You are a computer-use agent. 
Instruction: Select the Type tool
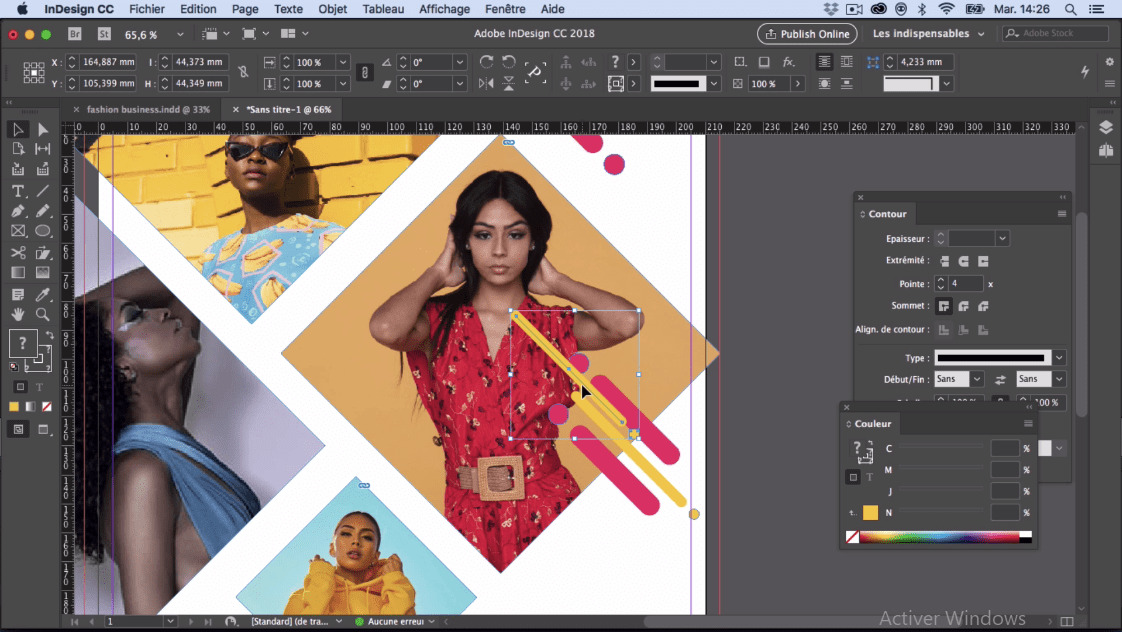pos(17,190)
